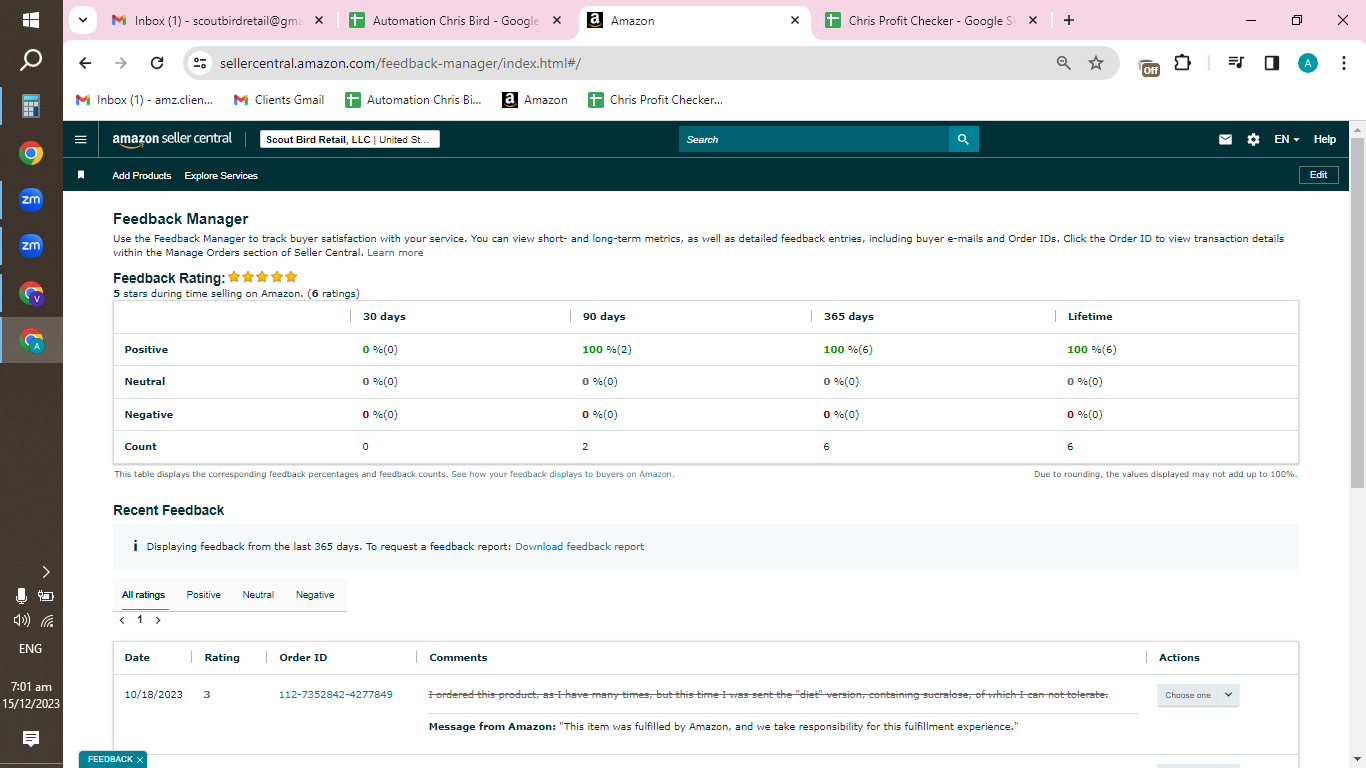Click the Explore Services link

(221, 175)
